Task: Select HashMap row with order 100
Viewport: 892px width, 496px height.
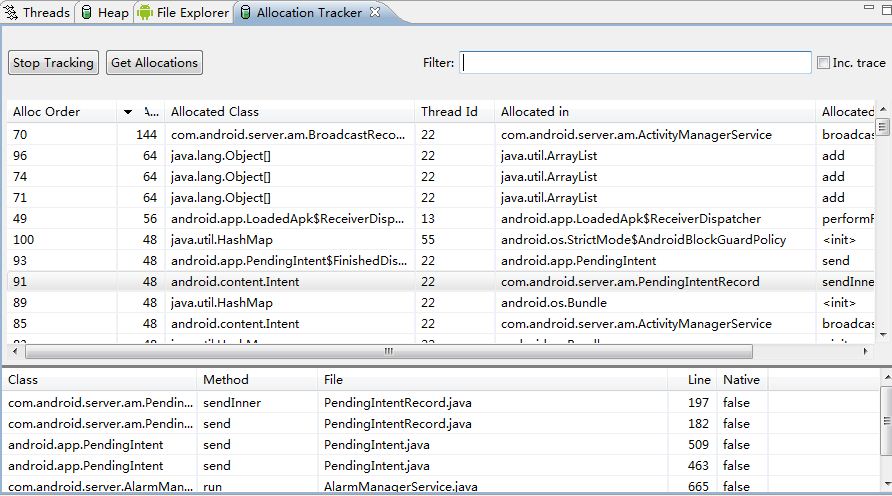Action: point(441,240)
